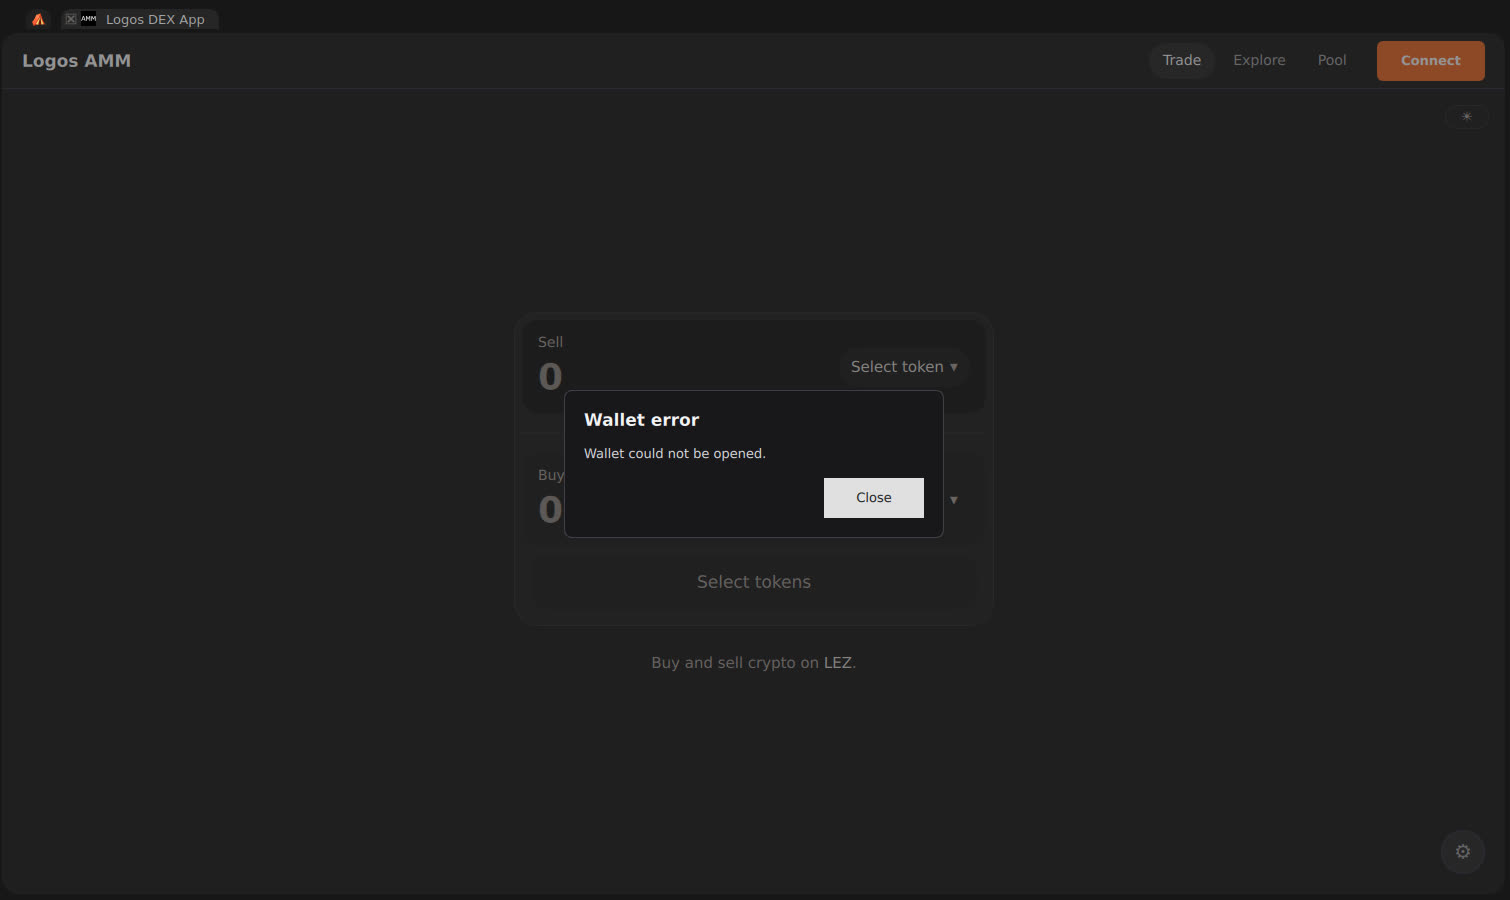Close the Logos DEX App tab
The width and height of the screenshot is (1510, 900).
click(x=71, y=19)
